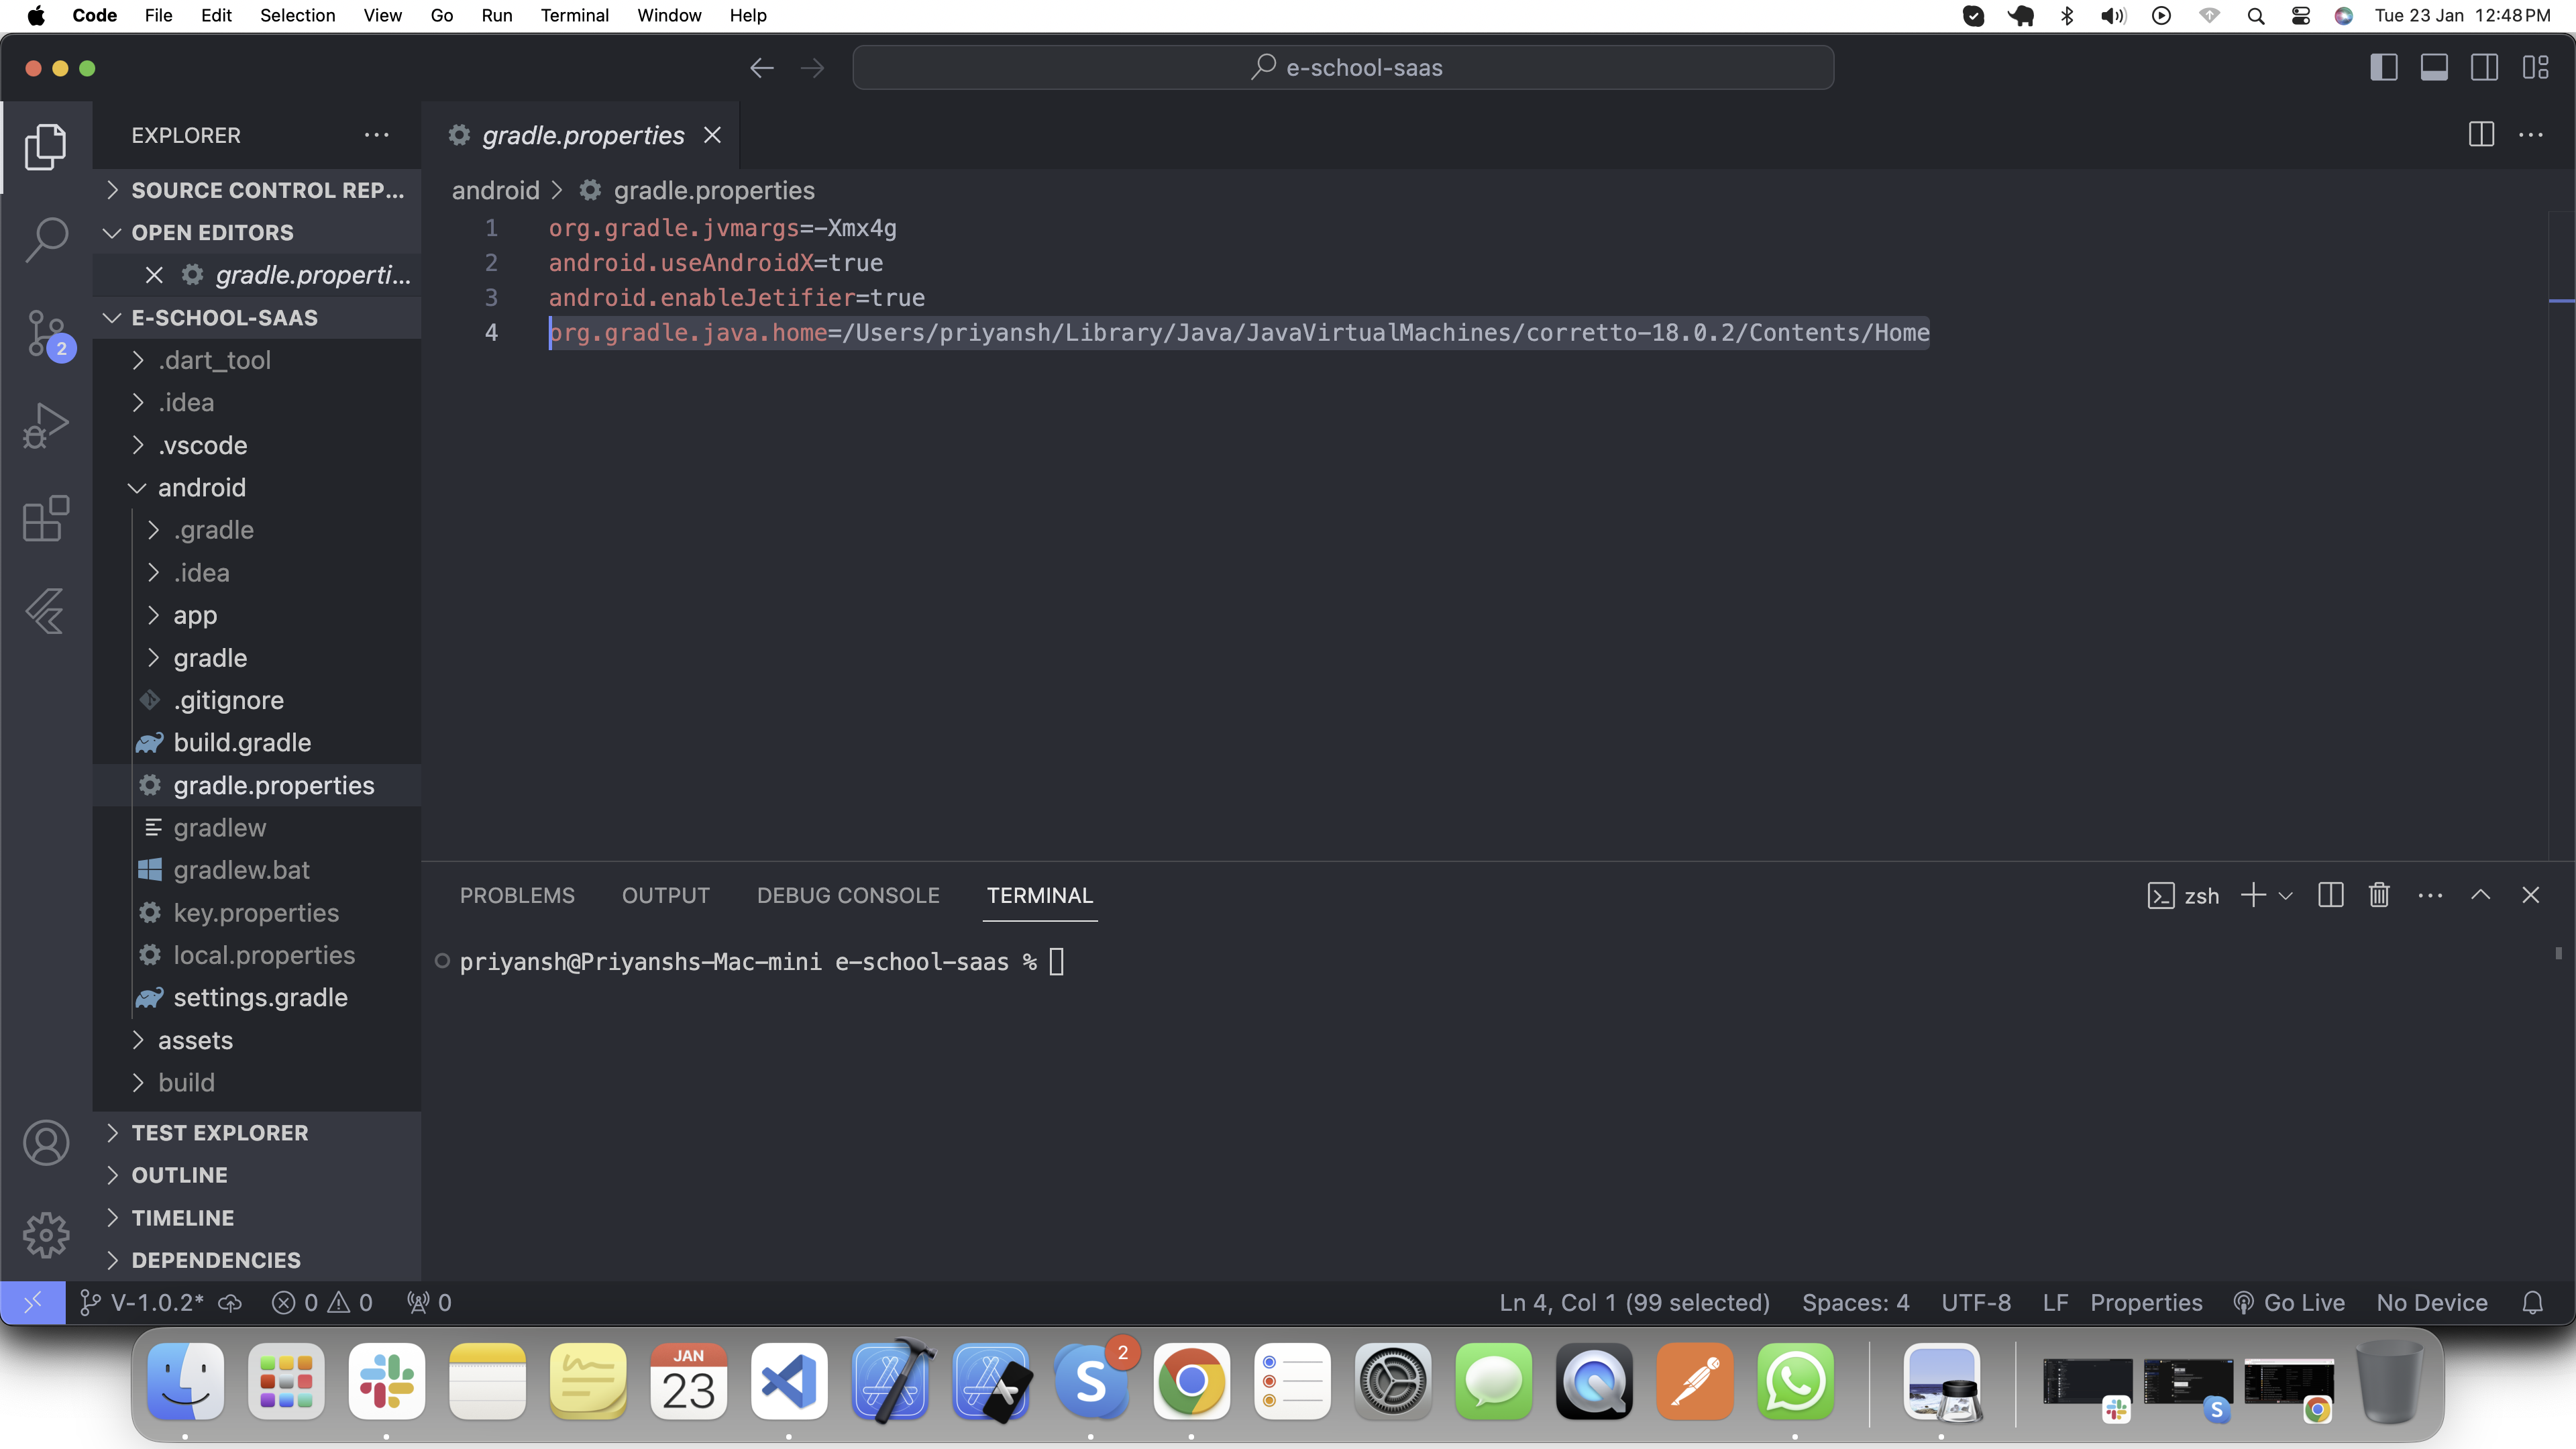Toggle Primary Side Bar visibility
The width and height of the screenshot is (2576, 1449).
coord(2383,68)
